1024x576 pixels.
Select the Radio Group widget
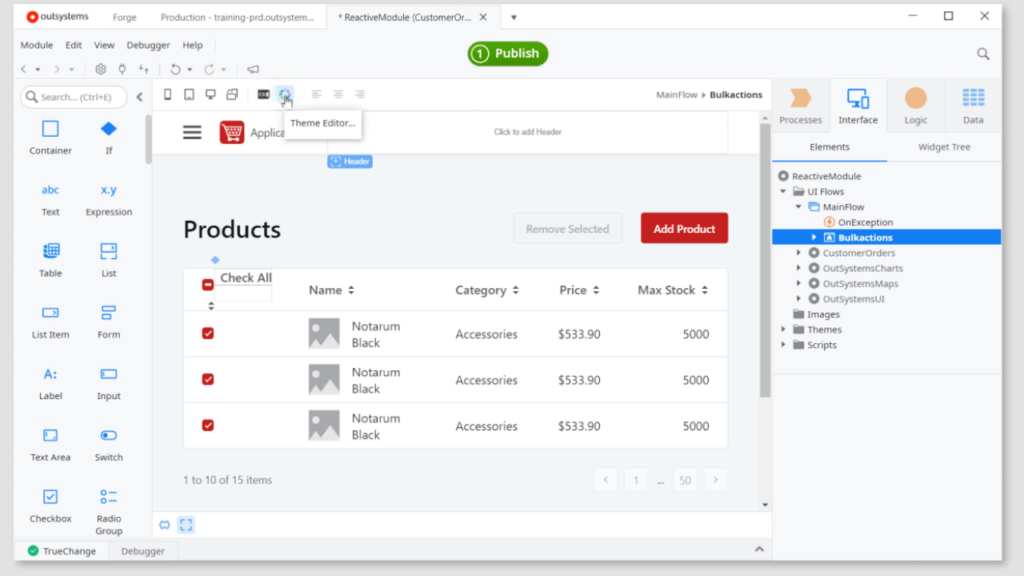click(108, 511)
